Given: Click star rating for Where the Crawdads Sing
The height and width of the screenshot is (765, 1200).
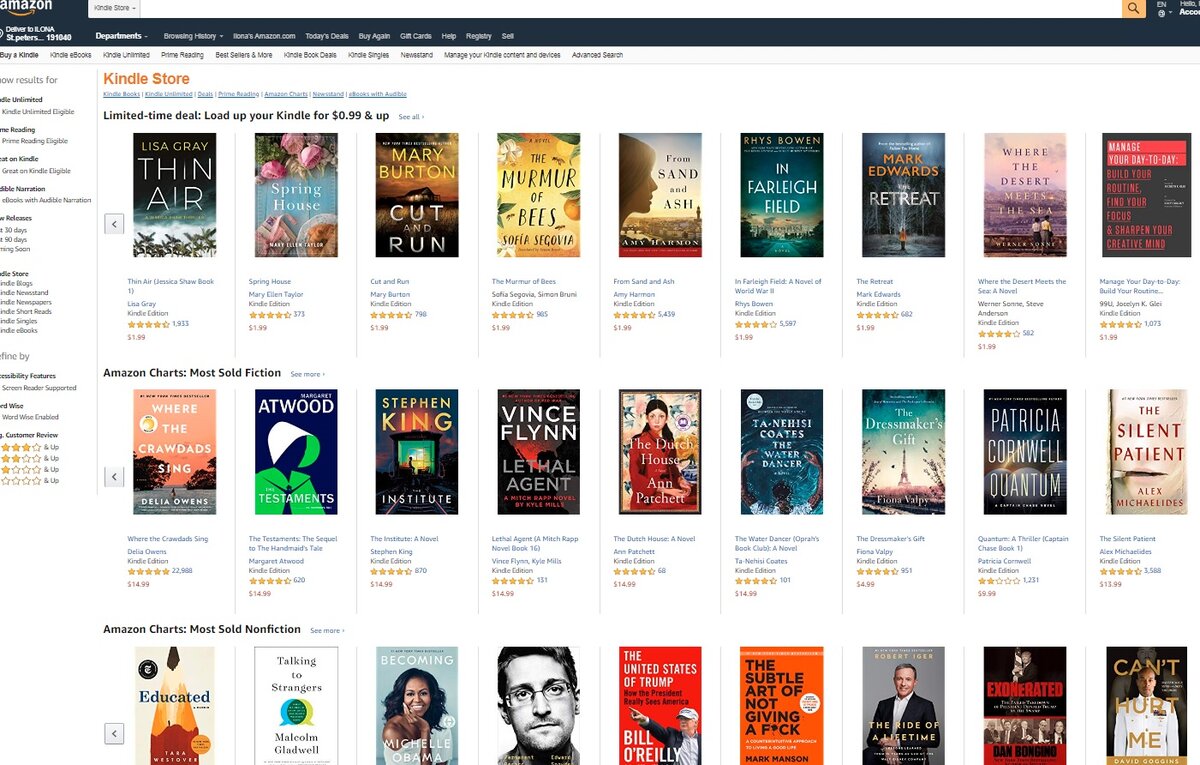Looking at the screenshot, I should click(148, 571).
